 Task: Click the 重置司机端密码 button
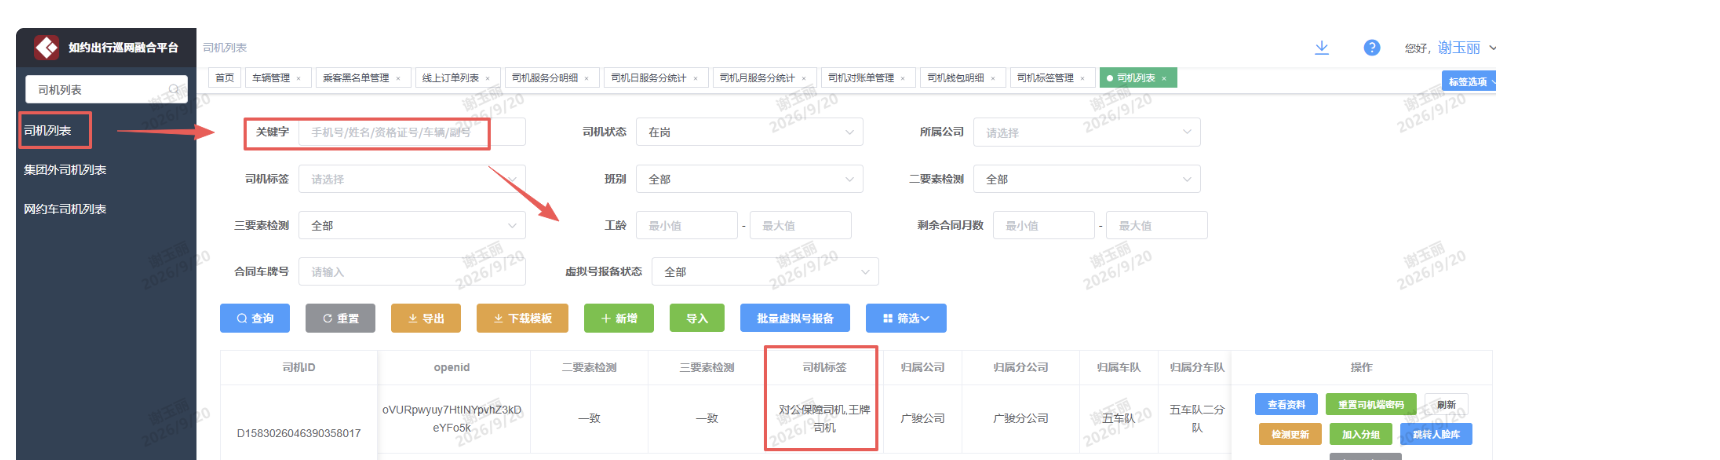1371,405
